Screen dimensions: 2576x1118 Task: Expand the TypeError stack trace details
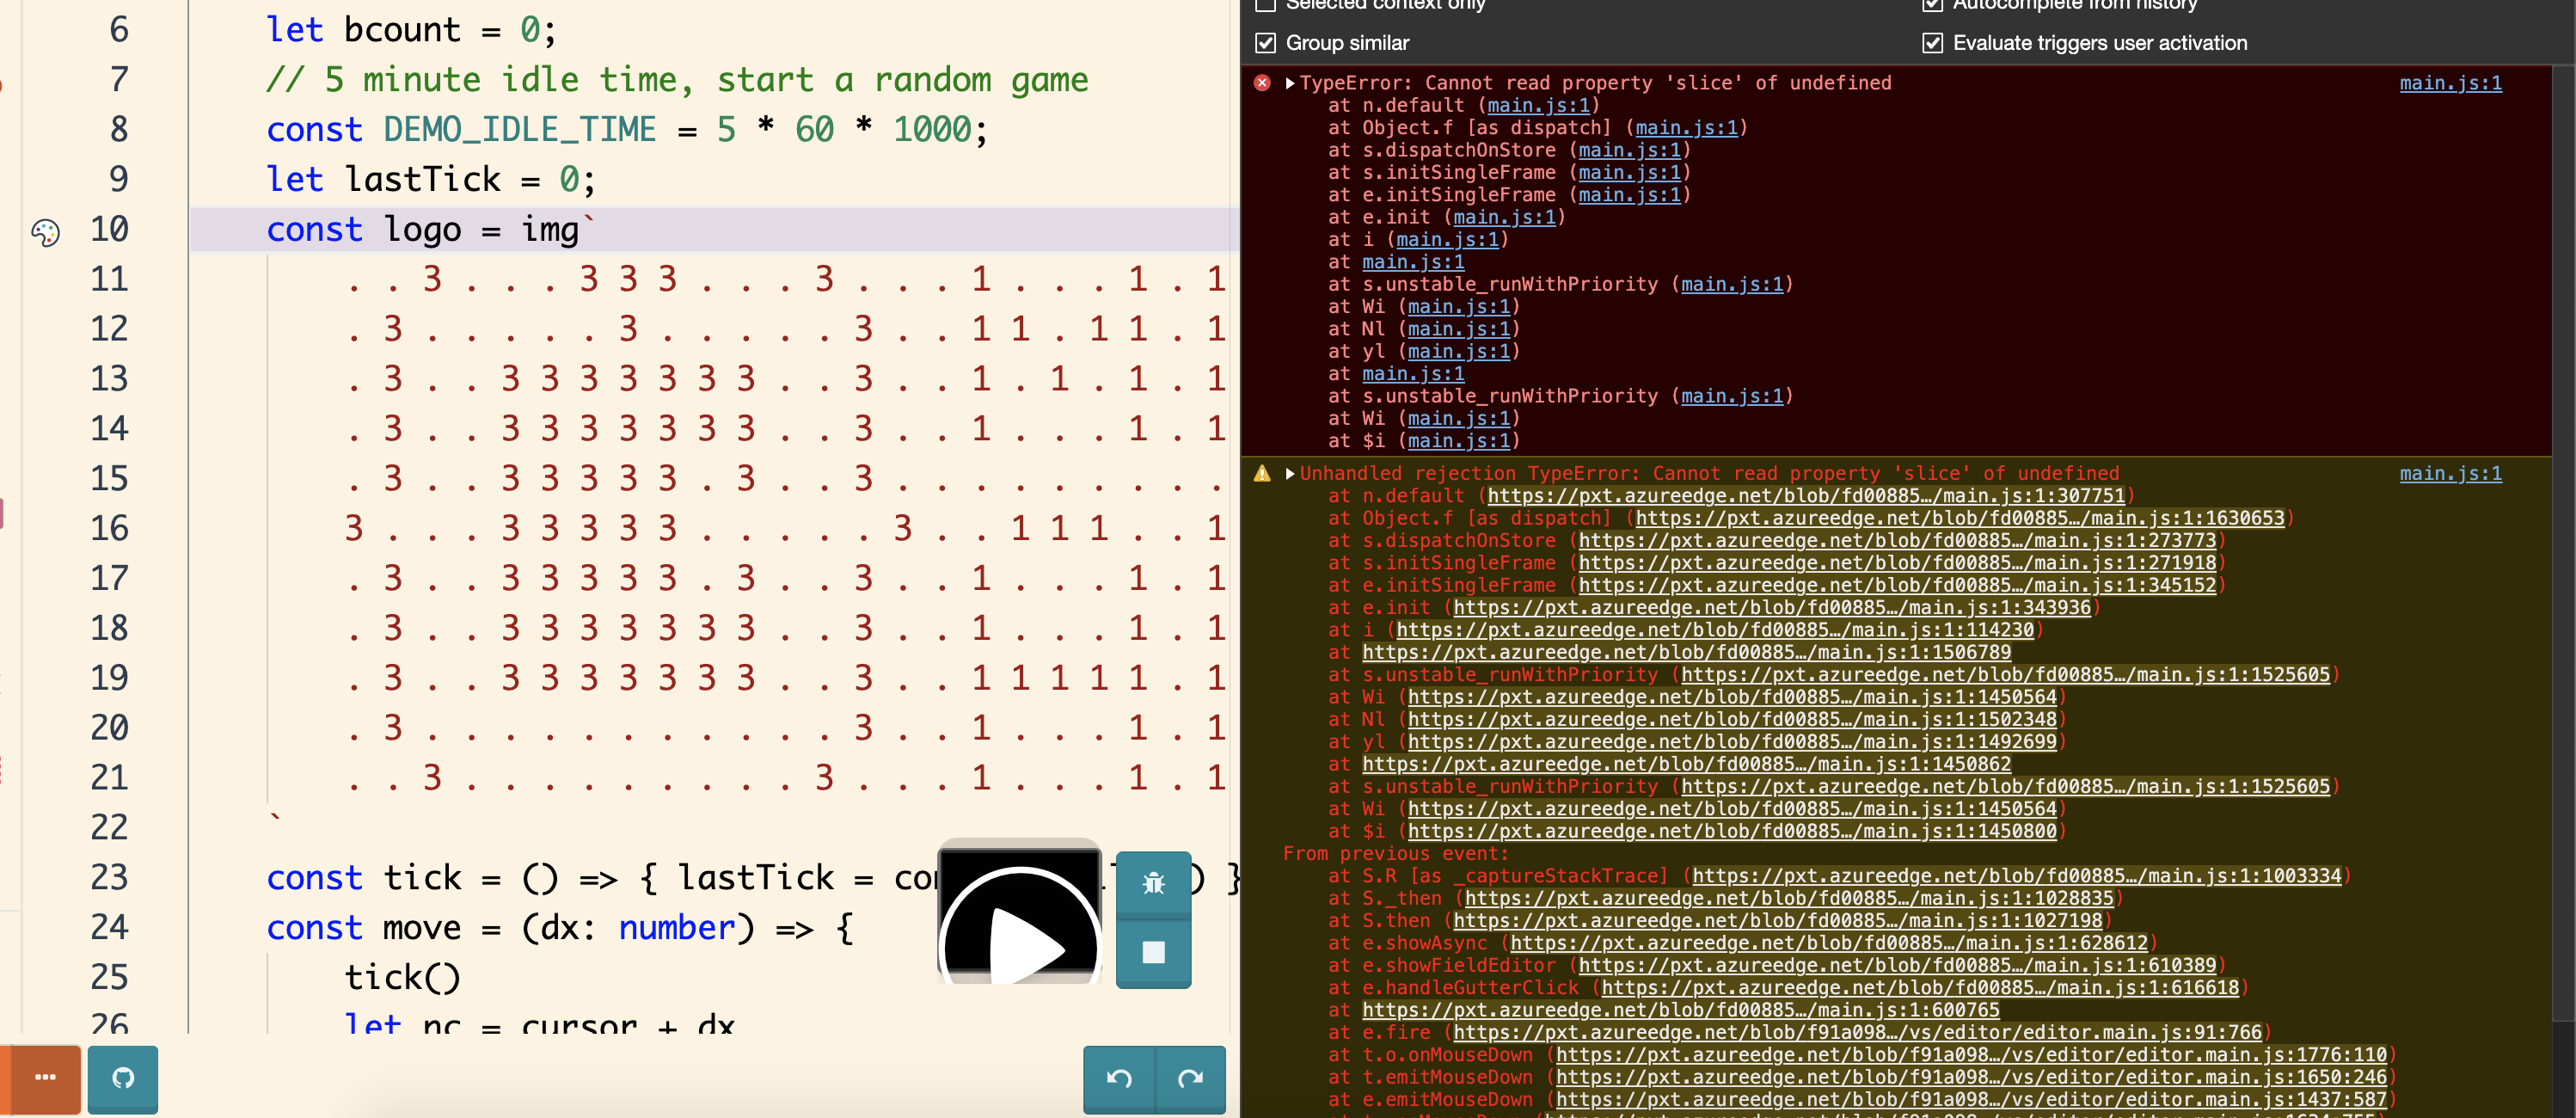[x=1289, y=83]
